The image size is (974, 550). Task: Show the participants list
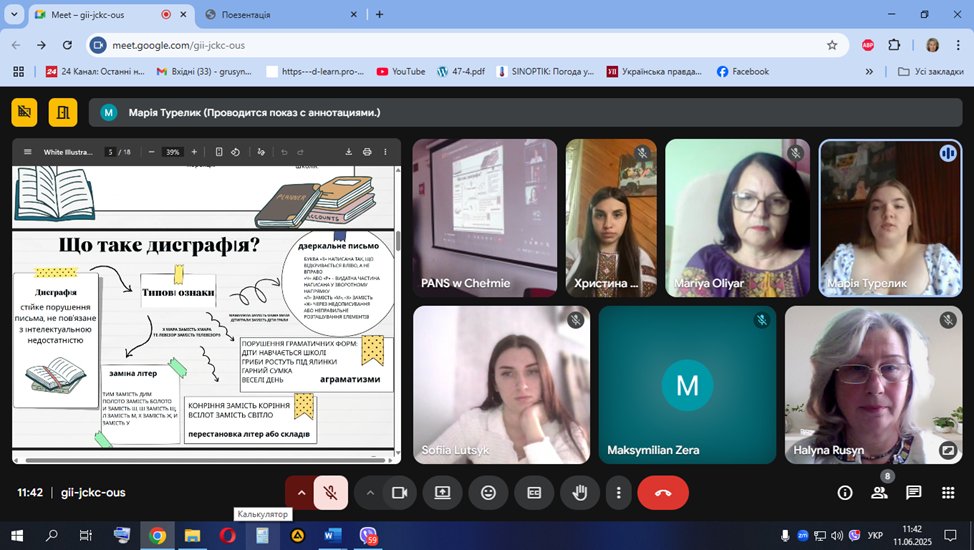[x=879, y=492]
